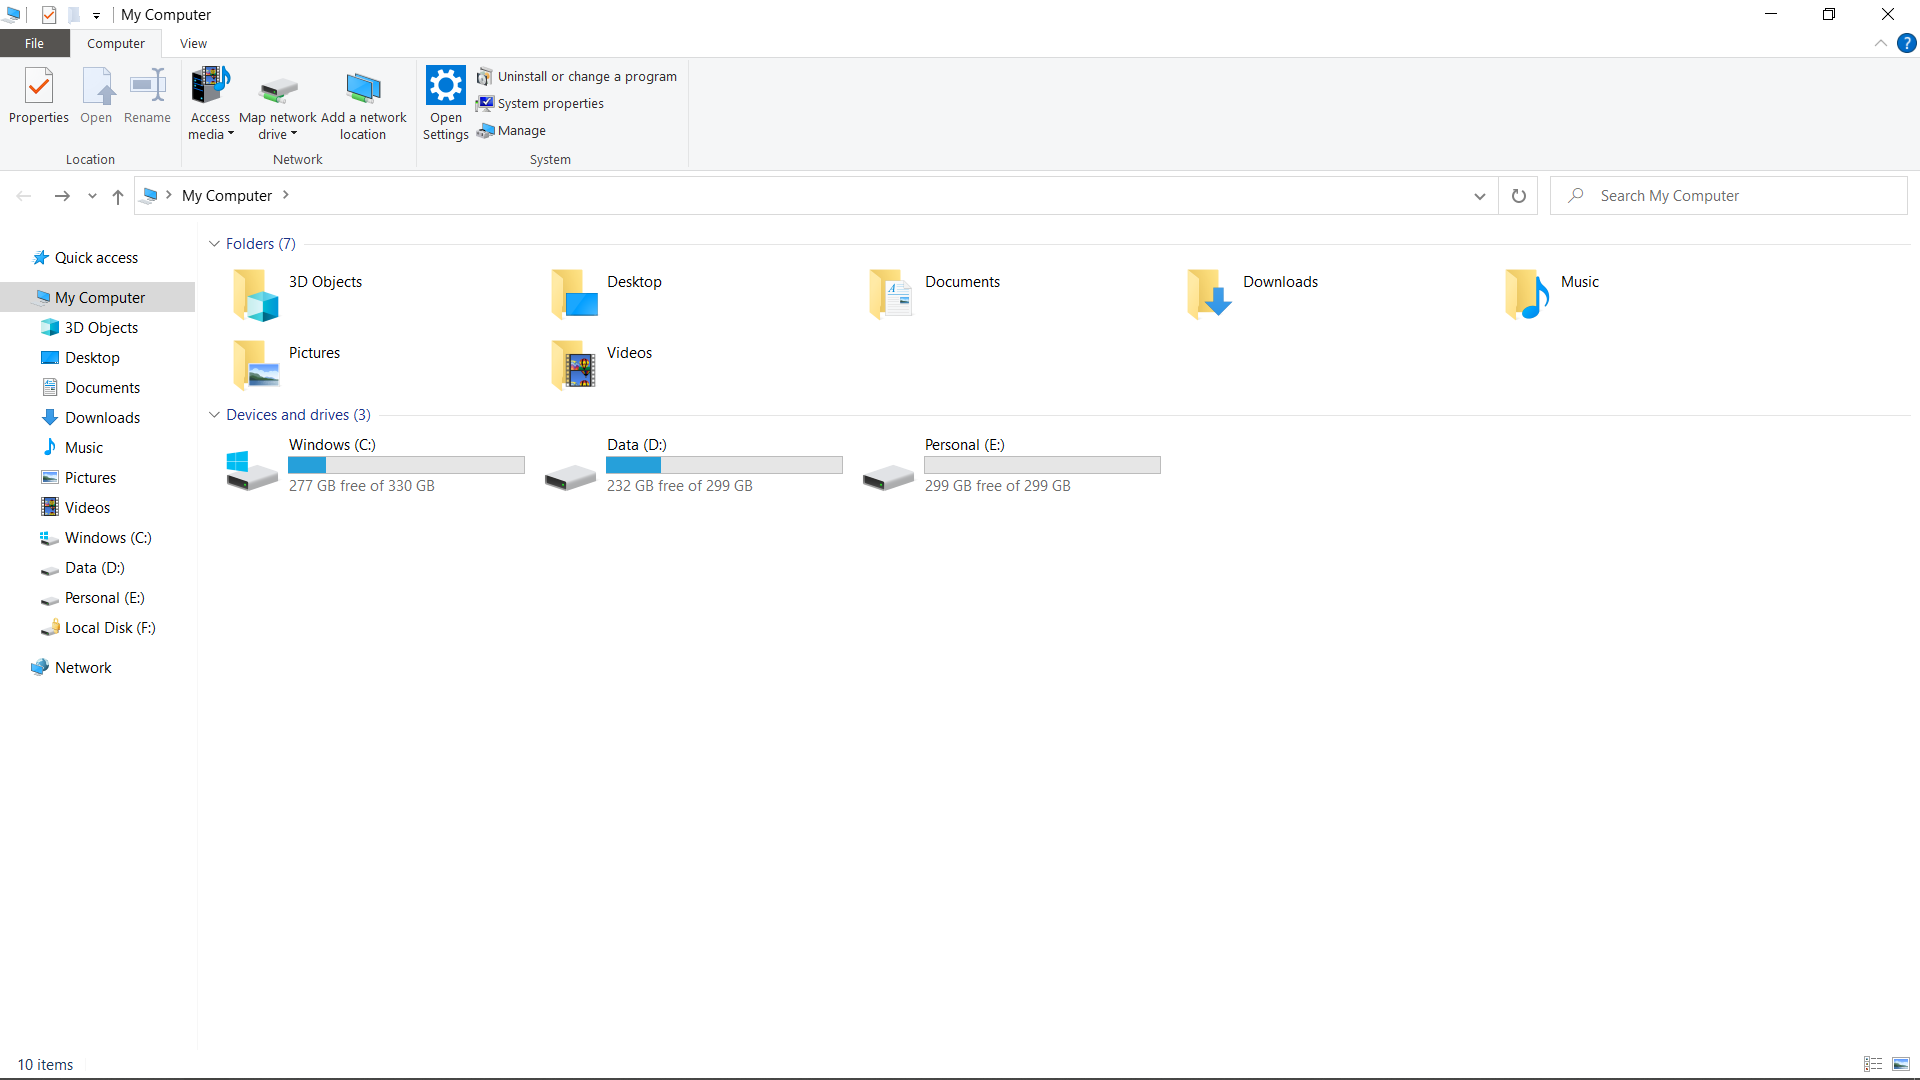Open the Access media menu
This screenshot has width=1920, height=1080.
[x=210, y=103]
